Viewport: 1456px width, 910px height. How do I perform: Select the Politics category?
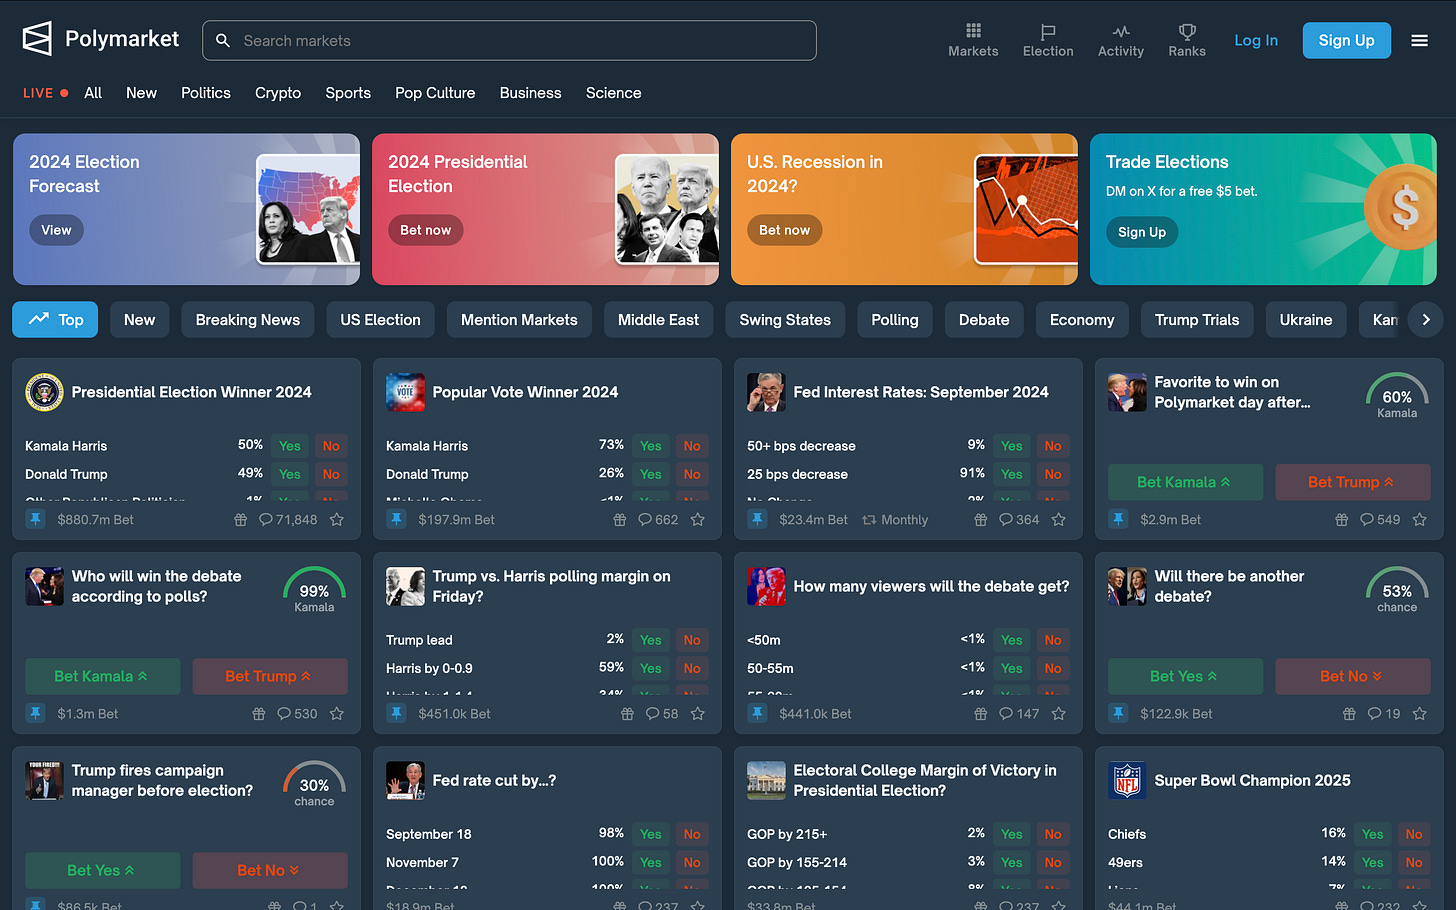[206, 93]
